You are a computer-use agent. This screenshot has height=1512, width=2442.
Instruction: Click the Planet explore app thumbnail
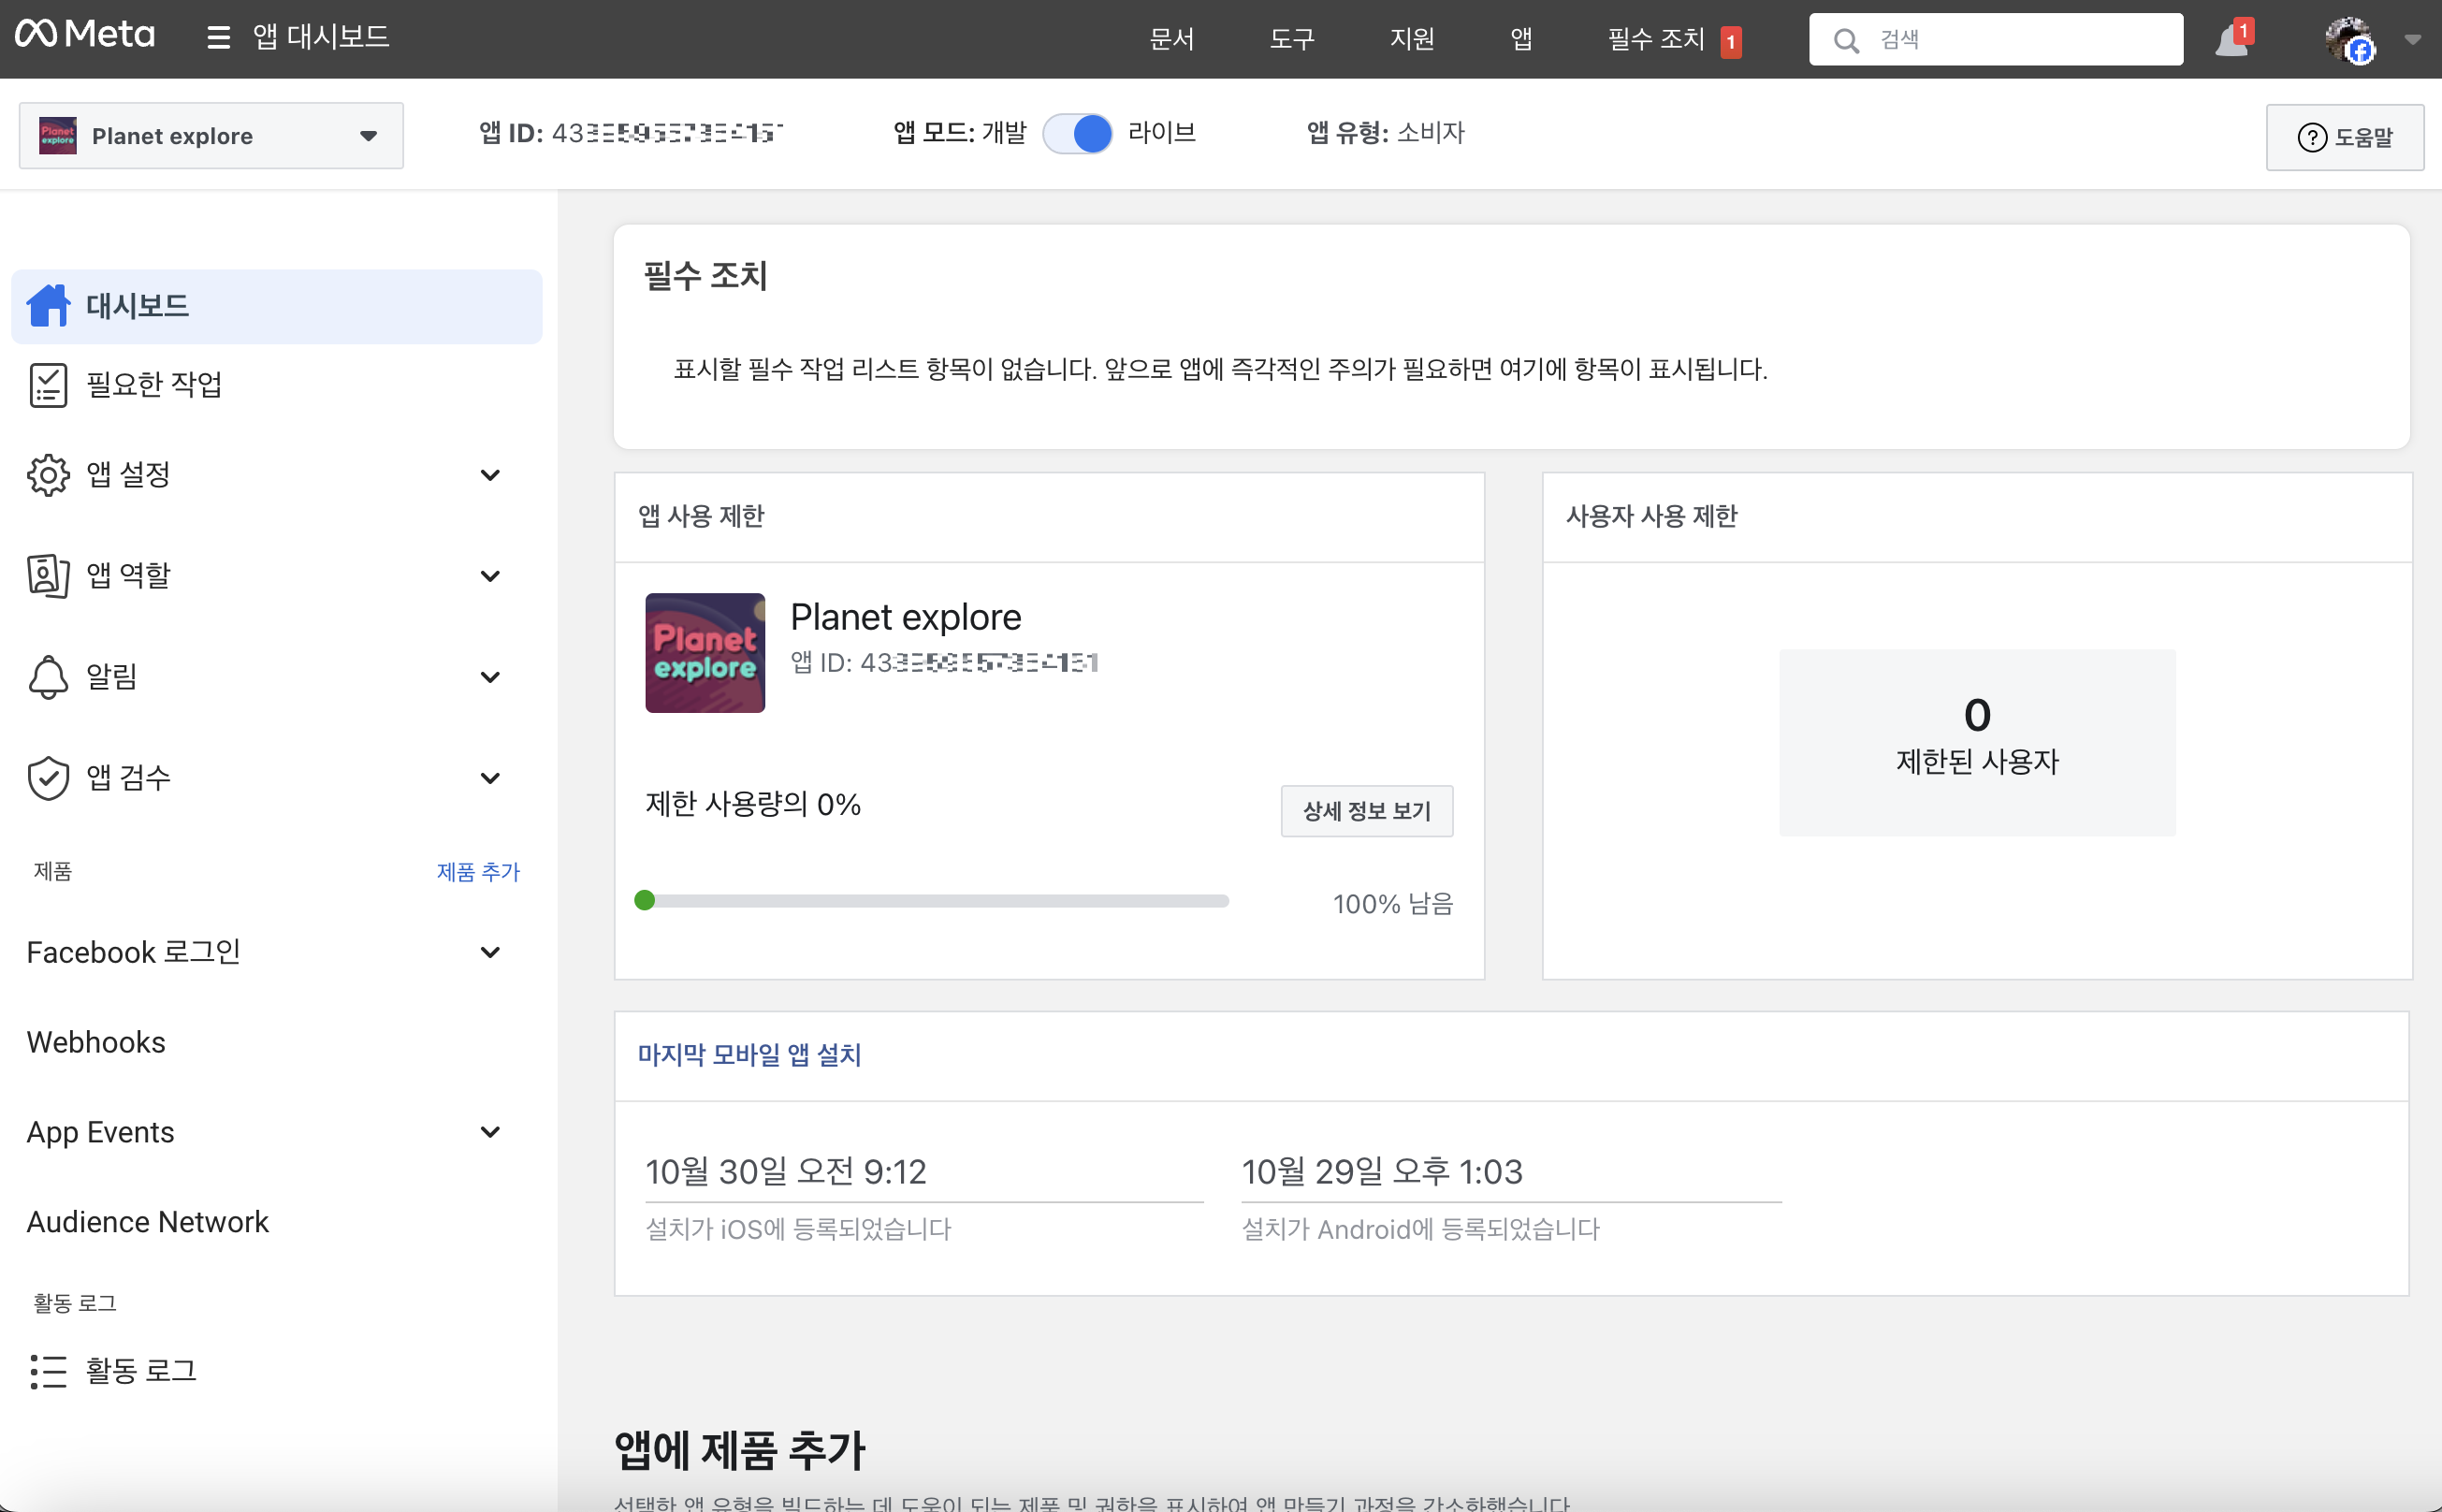(705, 653)
